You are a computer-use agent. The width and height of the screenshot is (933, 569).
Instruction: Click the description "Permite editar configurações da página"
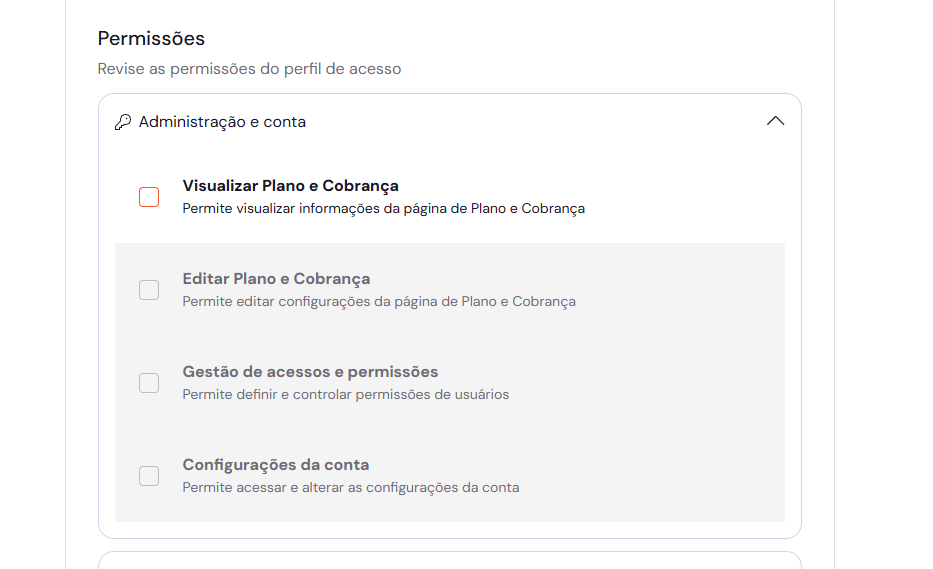click(378, 301)
